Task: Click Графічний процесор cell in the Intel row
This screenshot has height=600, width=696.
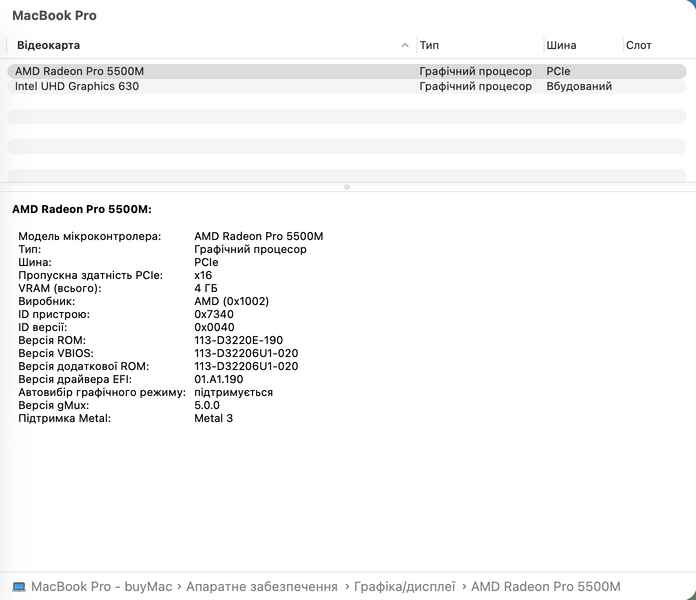Action: [x=475, y=86]
